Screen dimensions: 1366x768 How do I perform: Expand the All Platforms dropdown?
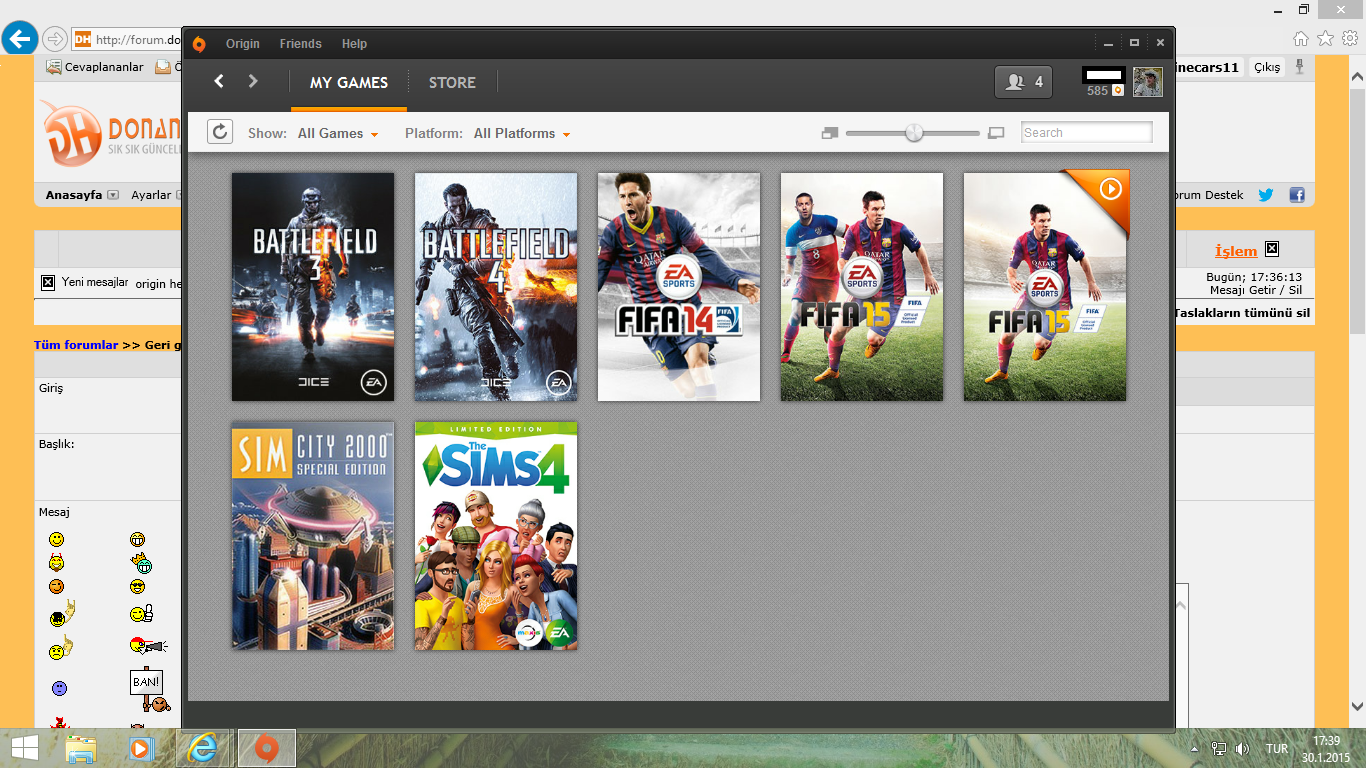(x=522, y=133)
